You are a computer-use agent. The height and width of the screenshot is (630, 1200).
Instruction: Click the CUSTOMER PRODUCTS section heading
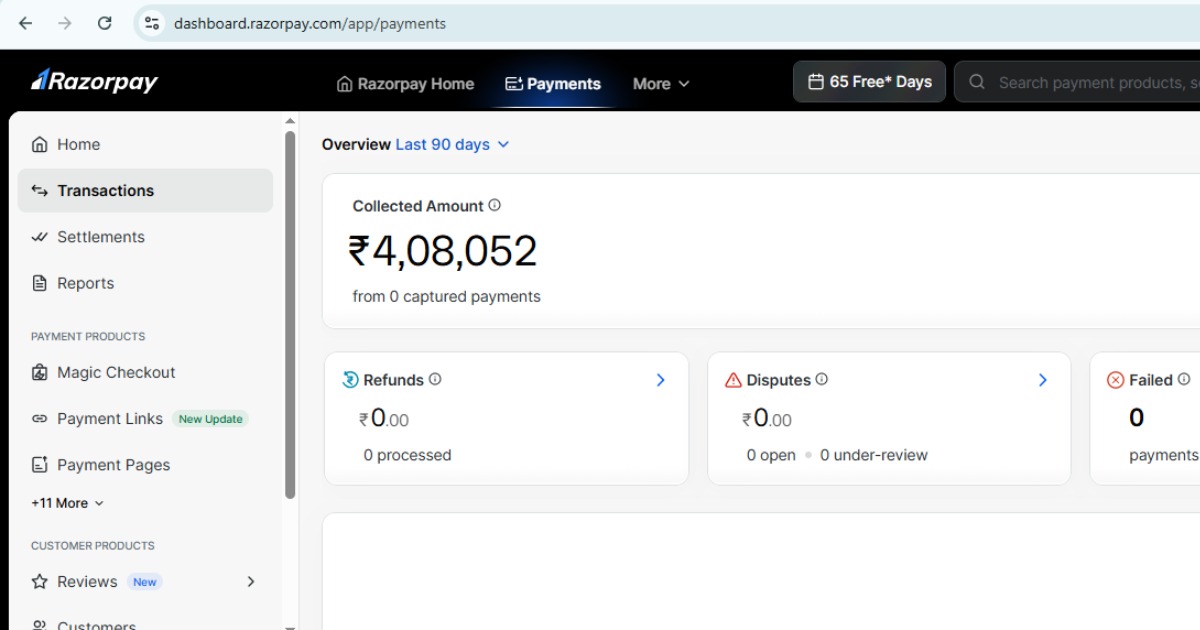[x=93, y=546]
